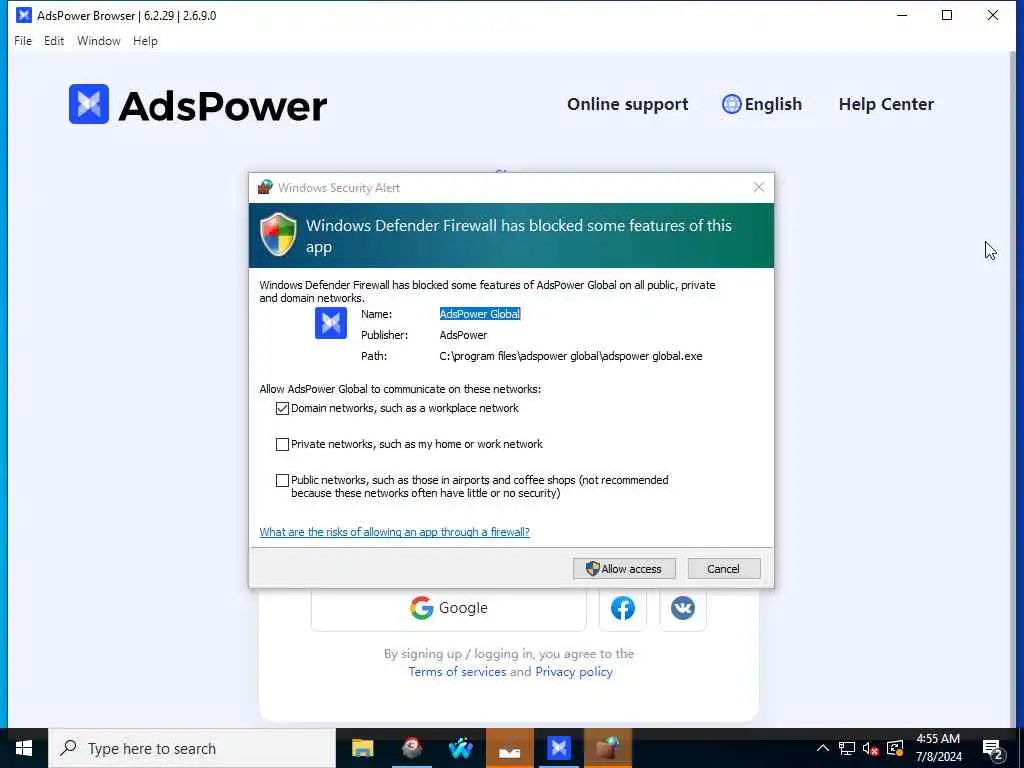The image size is (1024, 768).
Task: Sign in with Google button
Action: 449,608
